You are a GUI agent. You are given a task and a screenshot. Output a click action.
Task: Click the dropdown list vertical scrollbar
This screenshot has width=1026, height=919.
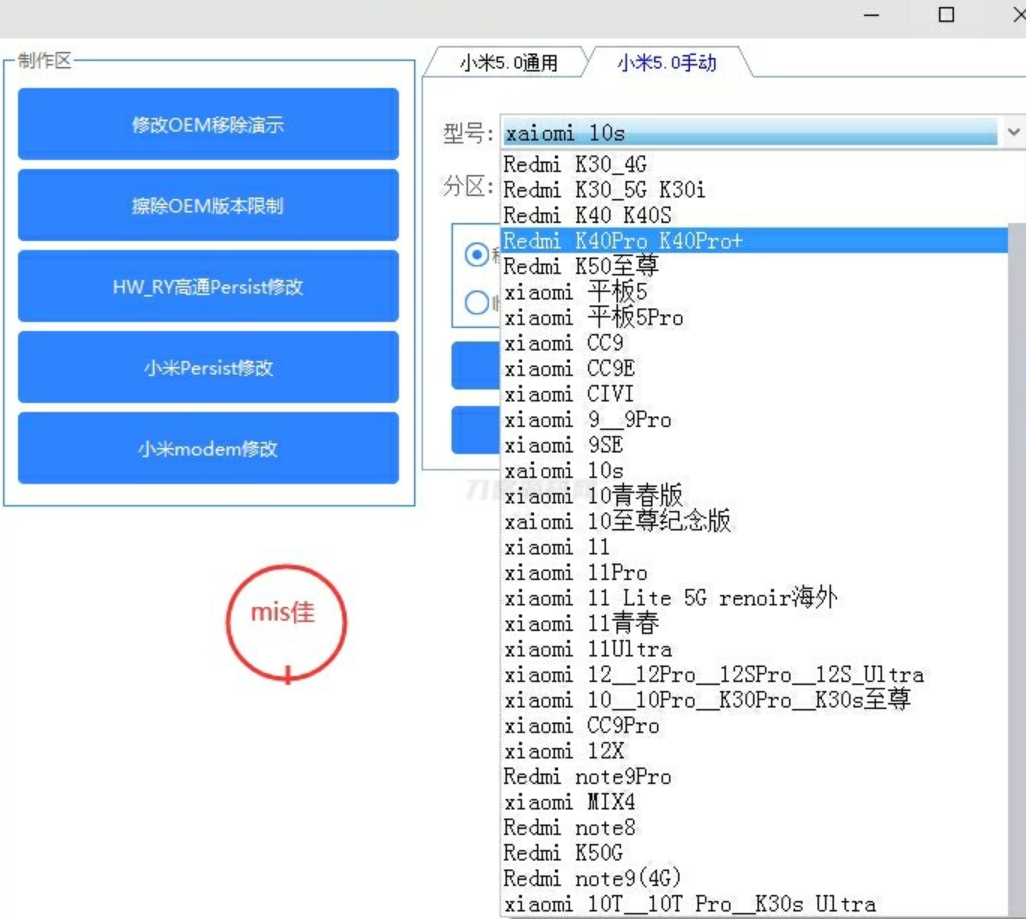[x=1016, y=569]
